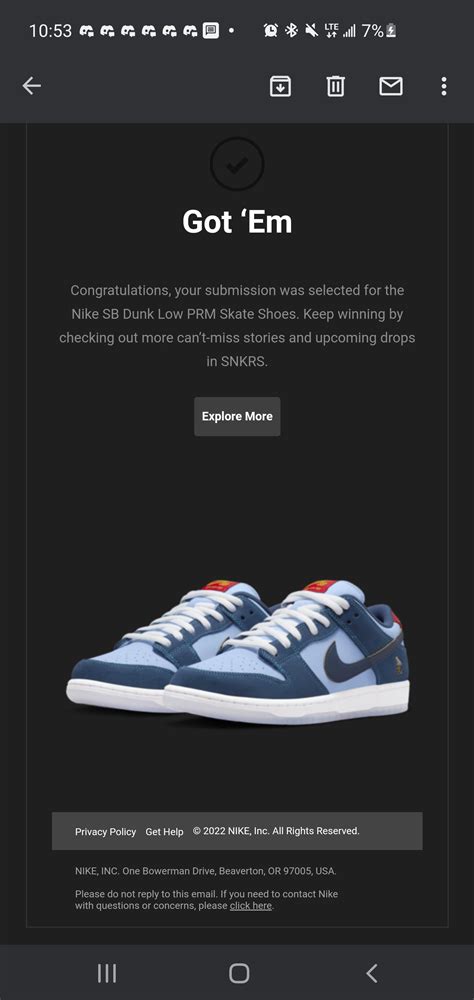Screen dimensions: 474x1000
Task: Go back using the arrow icon
Action: (31, 85)
